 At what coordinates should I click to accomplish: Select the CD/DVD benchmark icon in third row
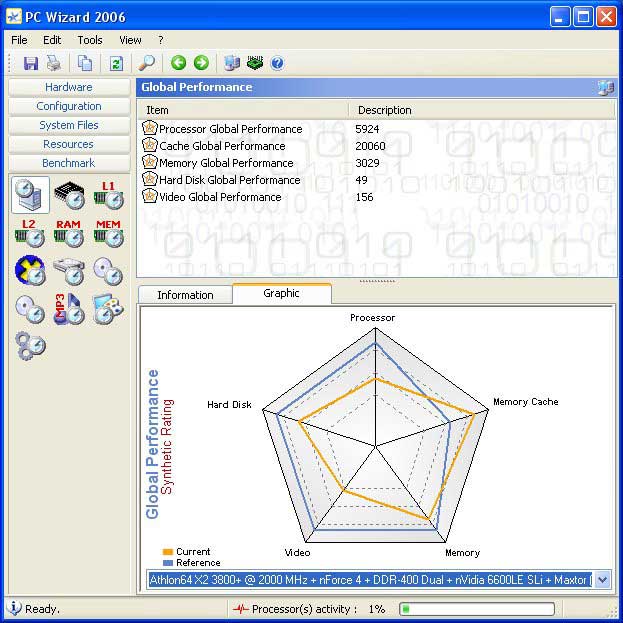point(108,271)
